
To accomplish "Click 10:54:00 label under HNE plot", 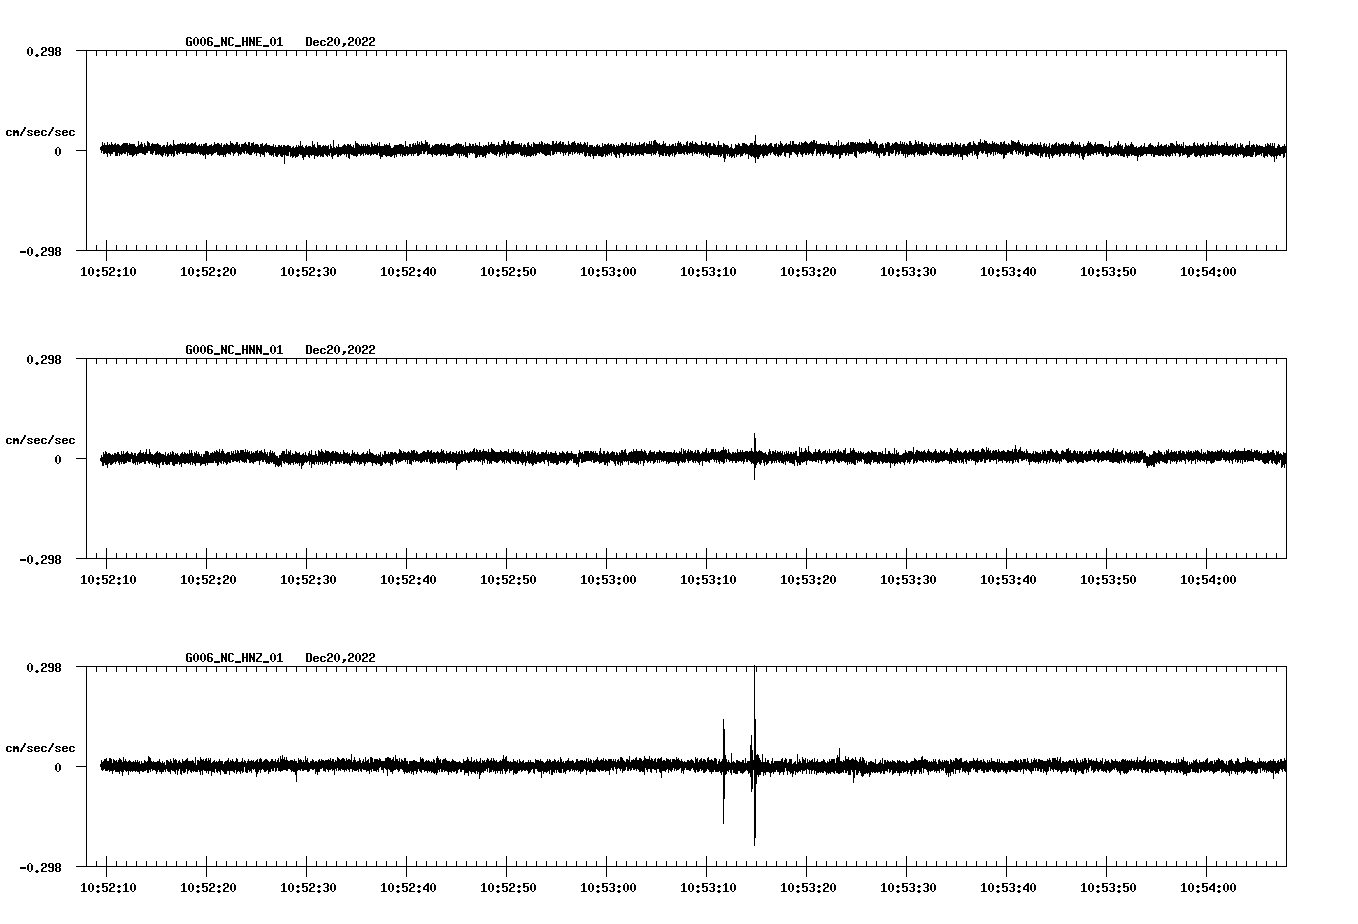I will pyautogui.click(x=1208, y=272).
